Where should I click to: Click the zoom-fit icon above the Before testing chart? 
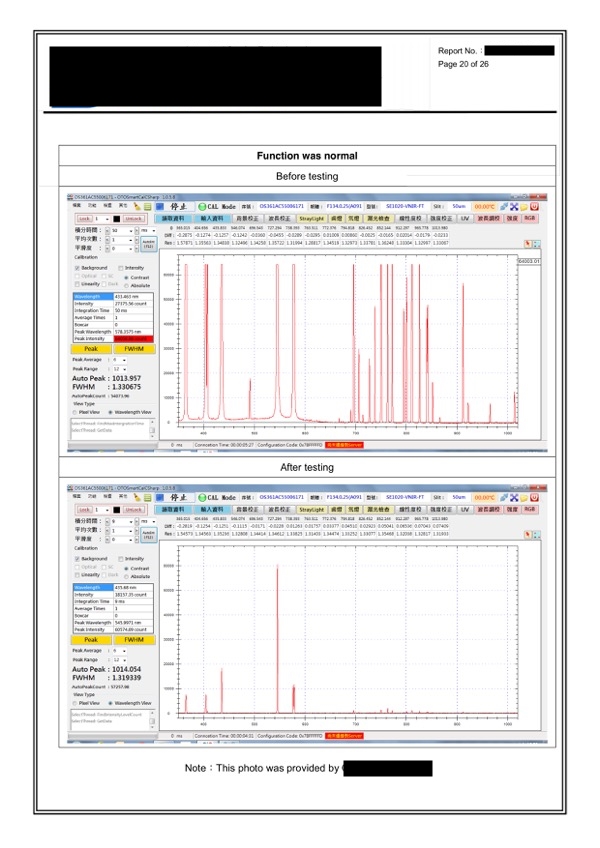[537, 244]
